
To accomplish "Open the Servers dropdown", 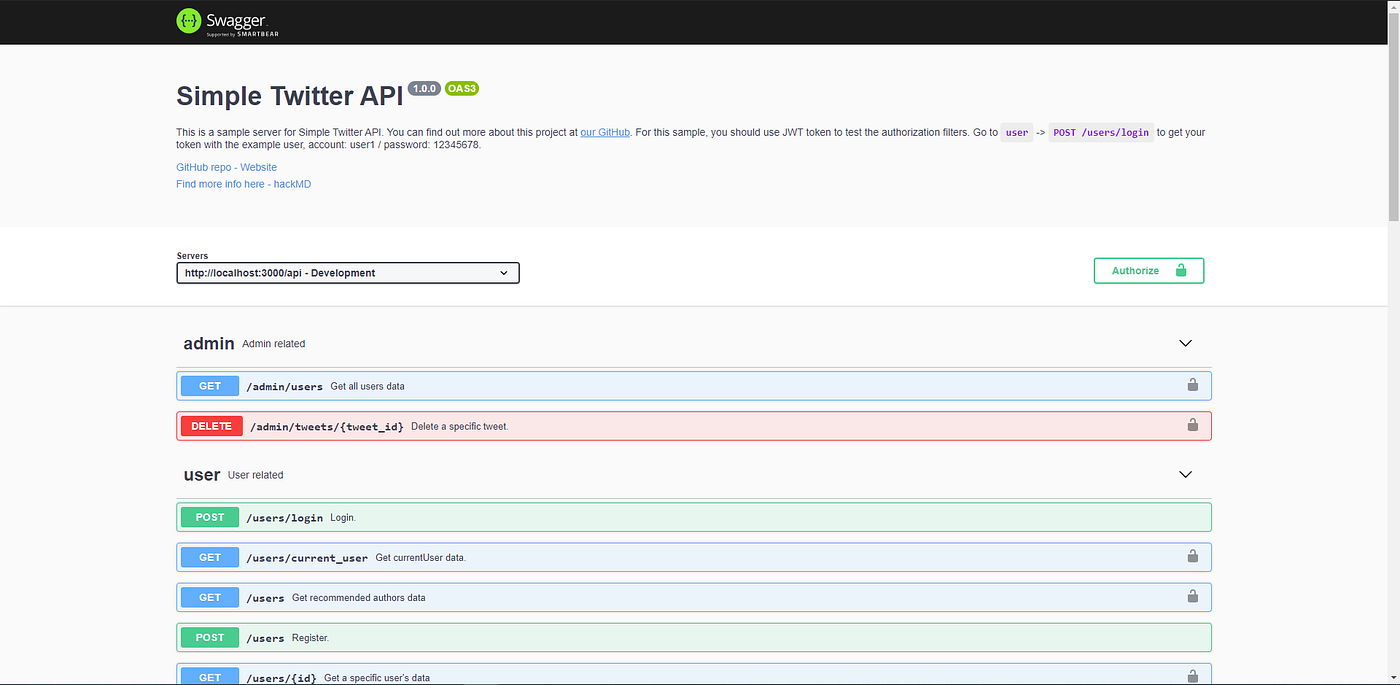I will [x=348, y=273].
